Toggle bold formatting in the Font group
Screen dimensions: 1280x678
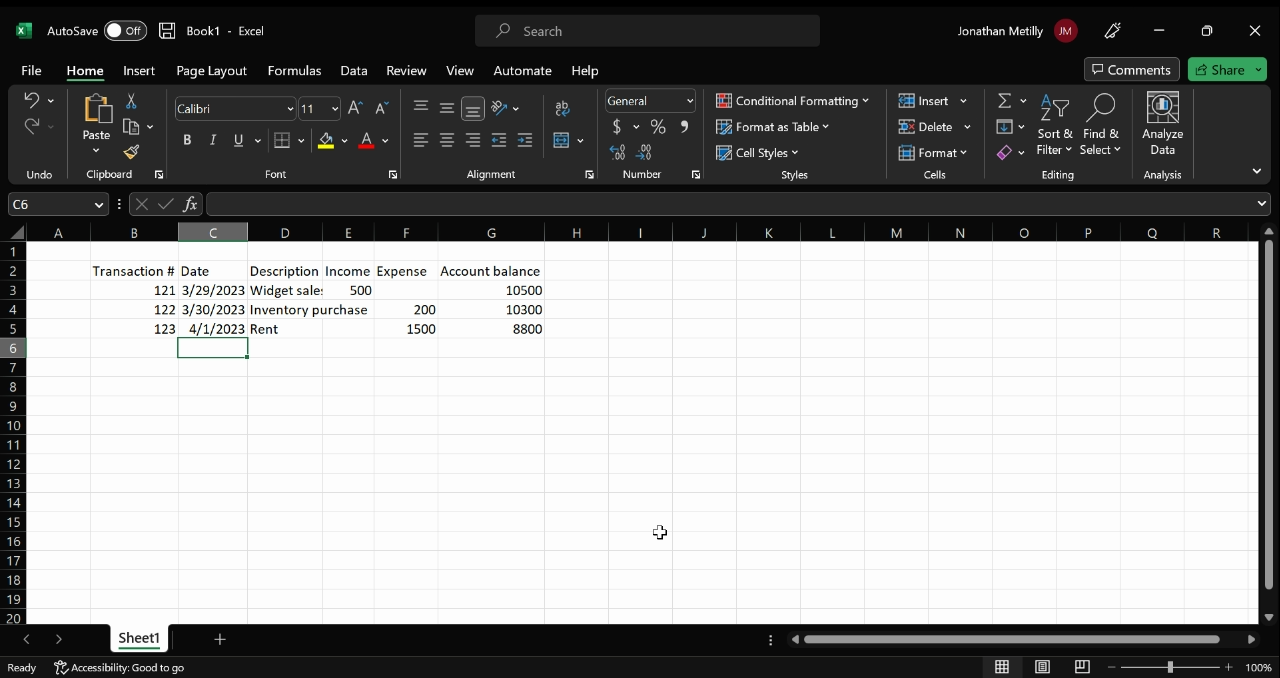[x=187, y=140]
